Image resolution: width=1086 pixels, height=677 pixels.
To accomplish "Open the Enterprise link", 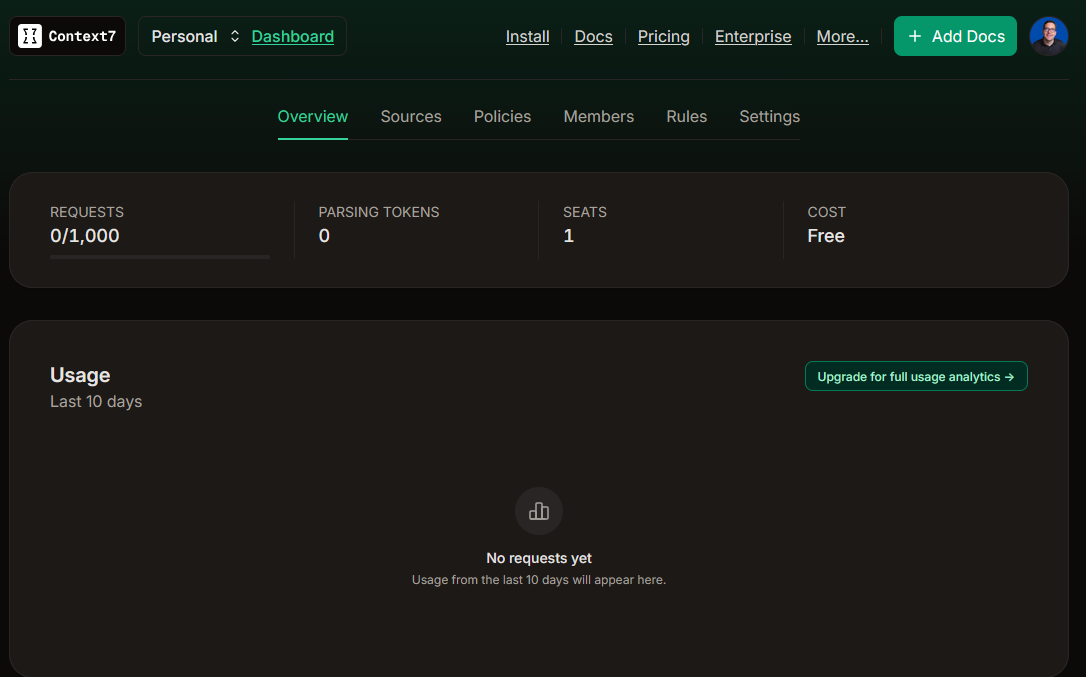I will click(x=753, y=36).
